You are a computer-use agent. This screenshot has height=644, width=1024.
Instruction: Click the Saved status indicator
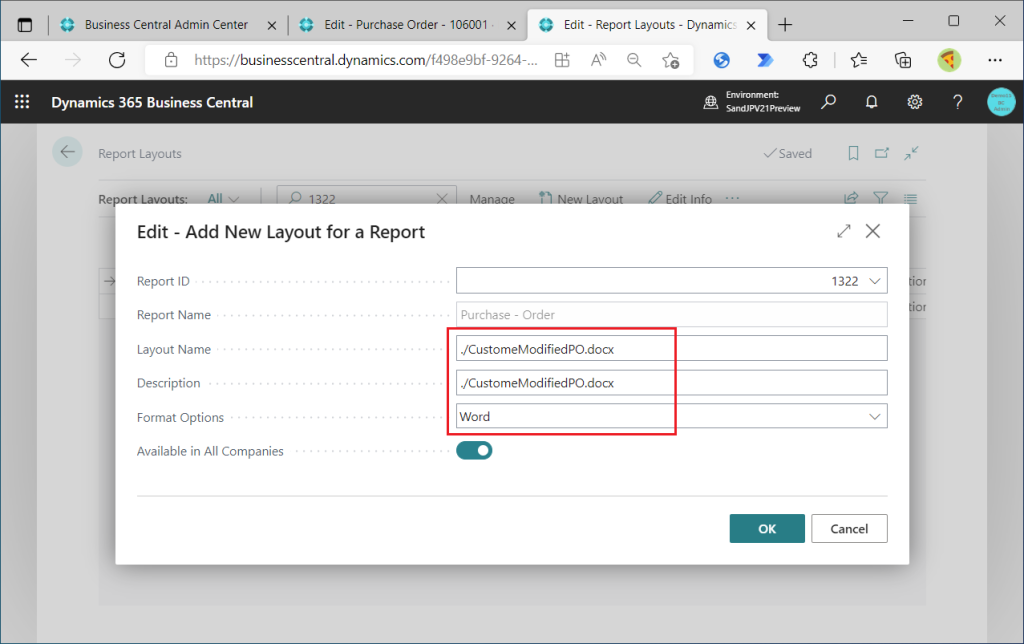[x=788, y=153]
